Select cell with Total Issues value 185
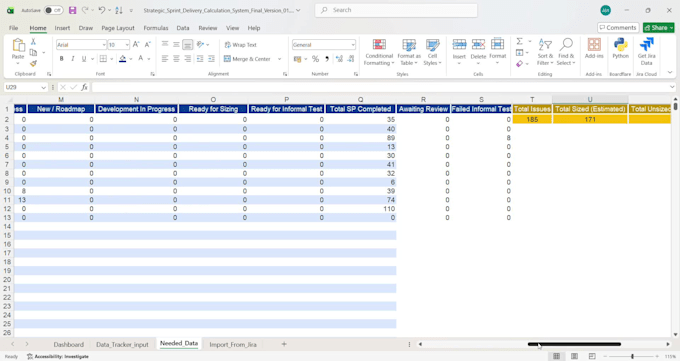The height and width of the screenshot is (361, 680). (532, 119)
